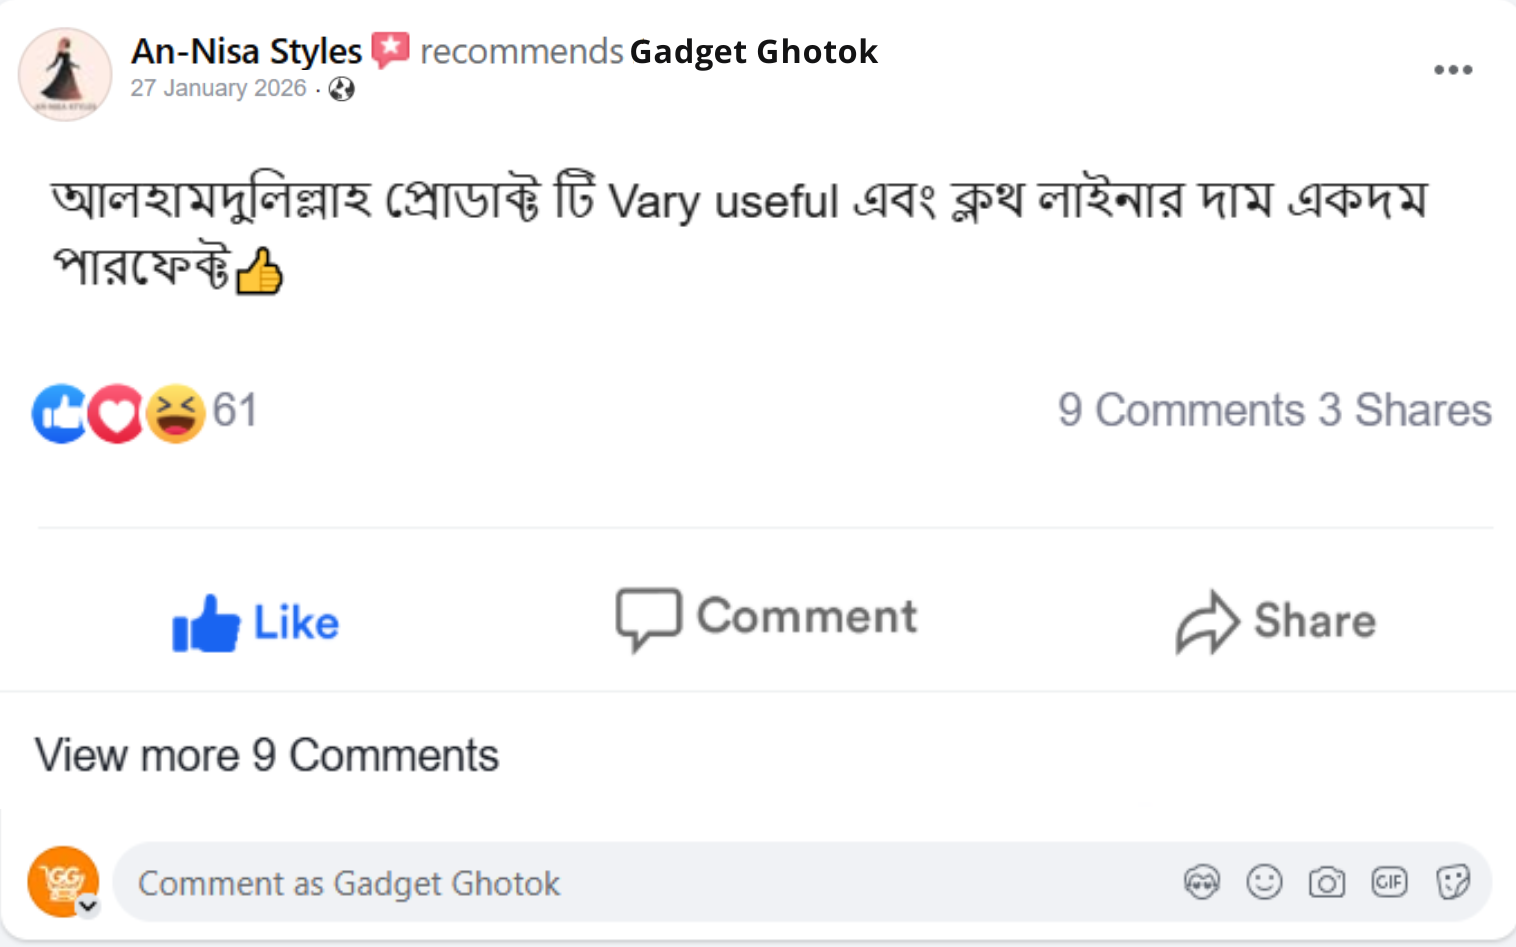Open the three-dot post options menu
The width and height of the screenshot is (1516, 947).
[1452, 70]
